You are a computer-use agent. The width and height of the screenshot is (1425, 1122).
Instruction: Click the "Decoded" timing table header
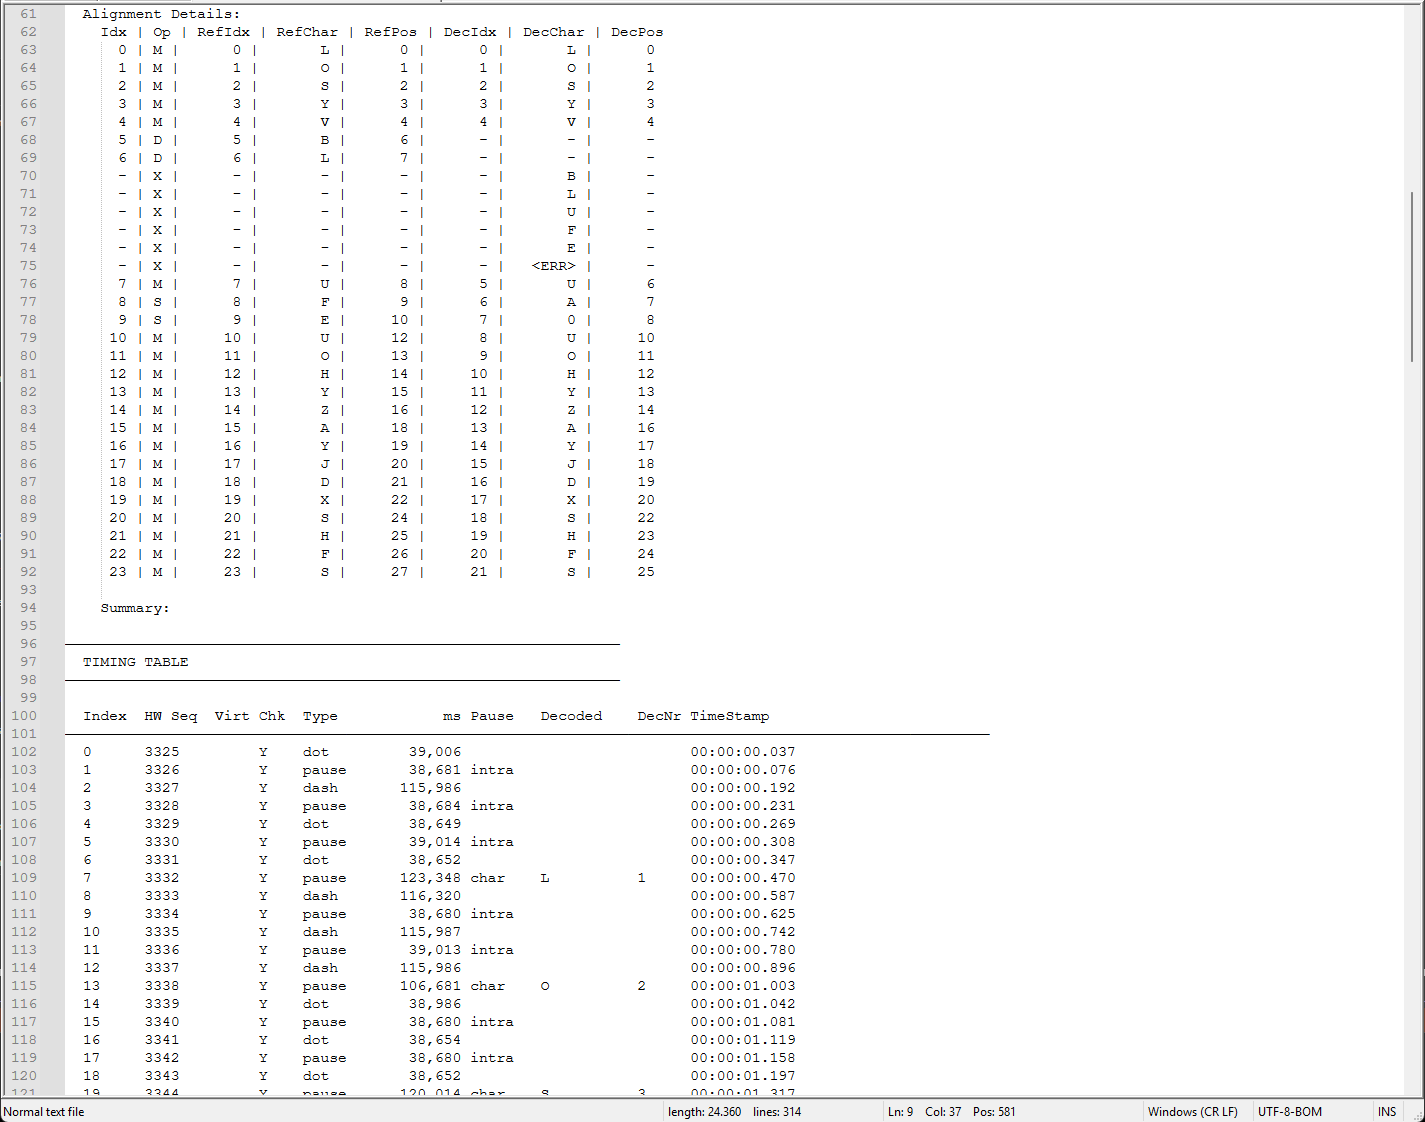(571, 716)
